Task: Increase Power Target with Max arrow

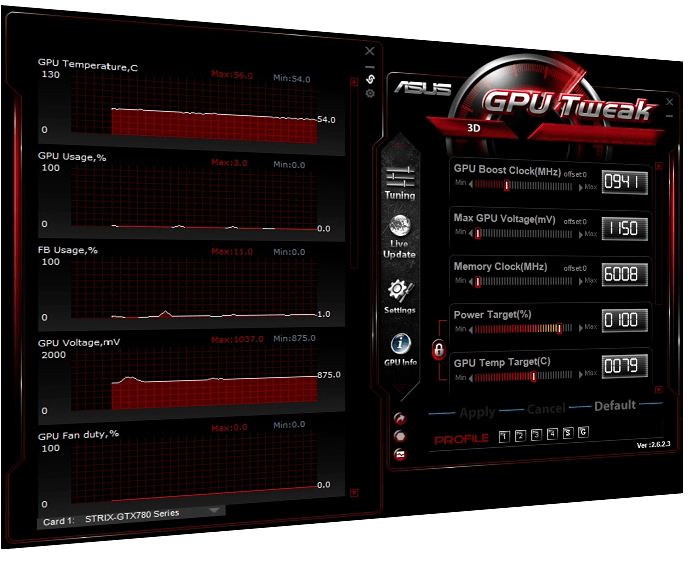Action: pos(581,328)
